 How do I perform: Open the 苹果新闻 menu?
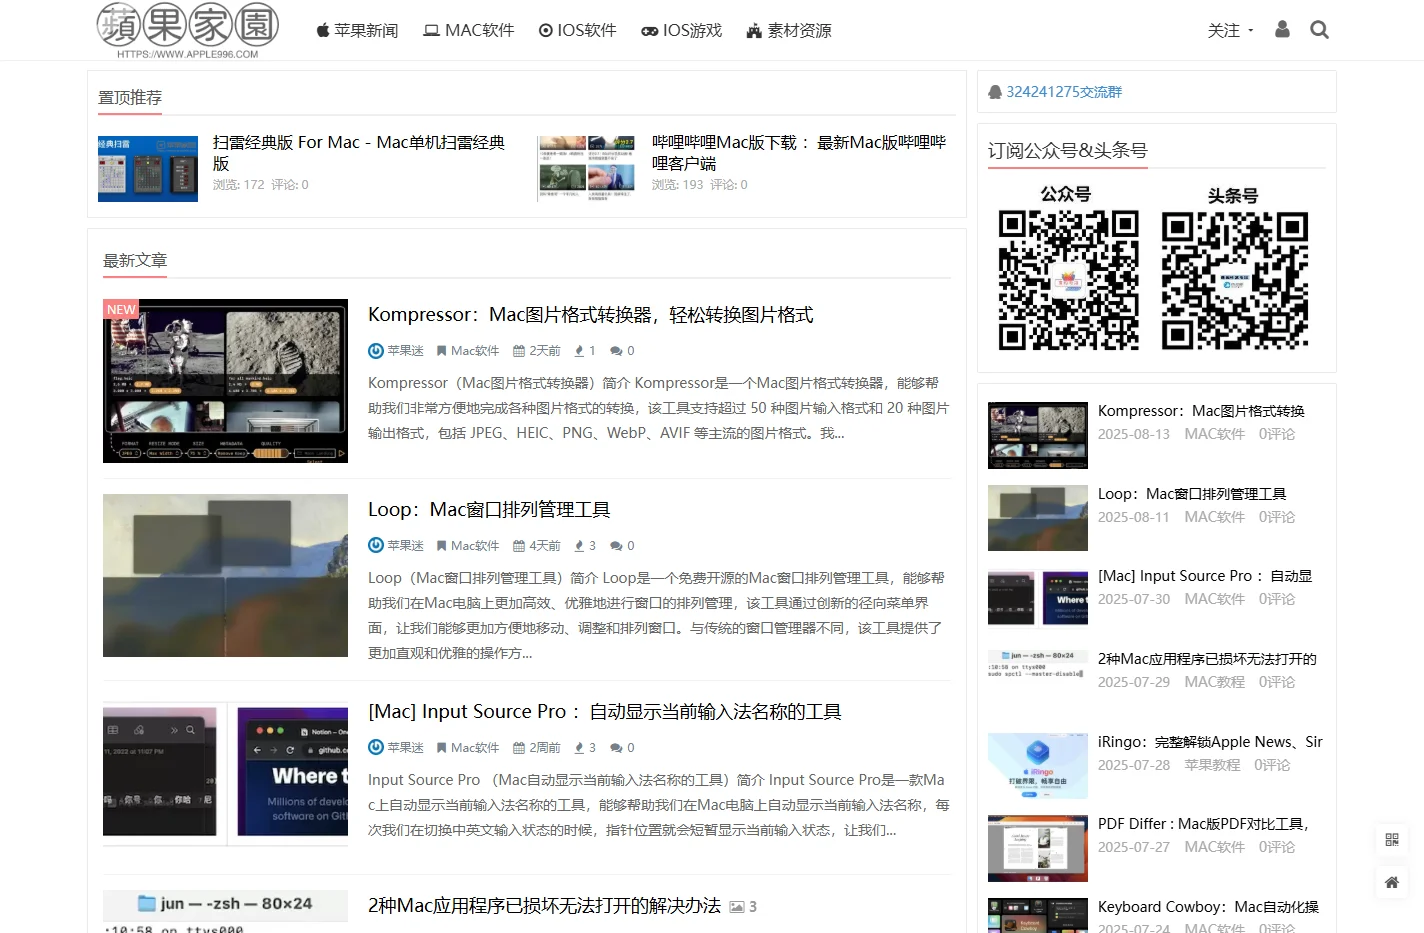click(357, 30)
